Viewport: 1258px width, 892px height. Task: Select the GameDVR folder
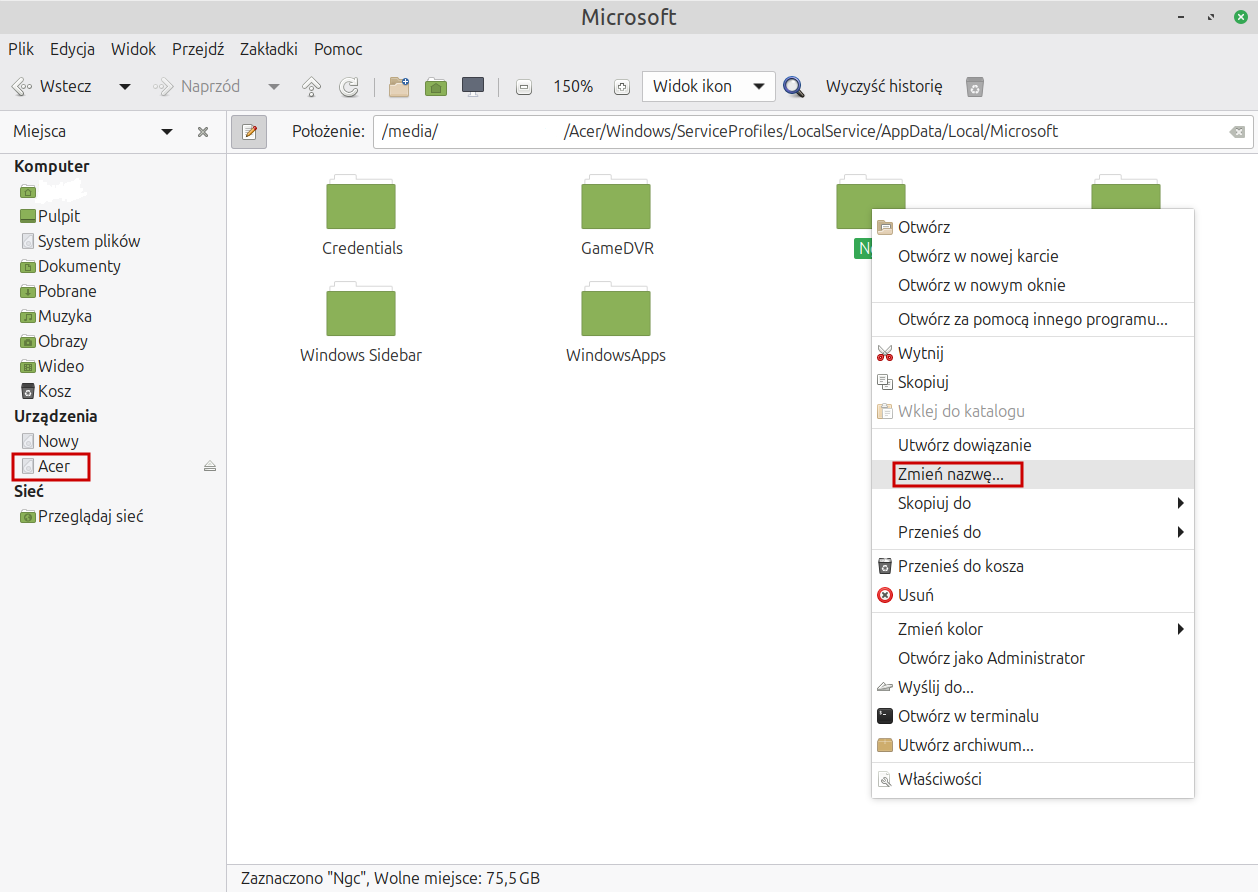(x=617, y=215)
